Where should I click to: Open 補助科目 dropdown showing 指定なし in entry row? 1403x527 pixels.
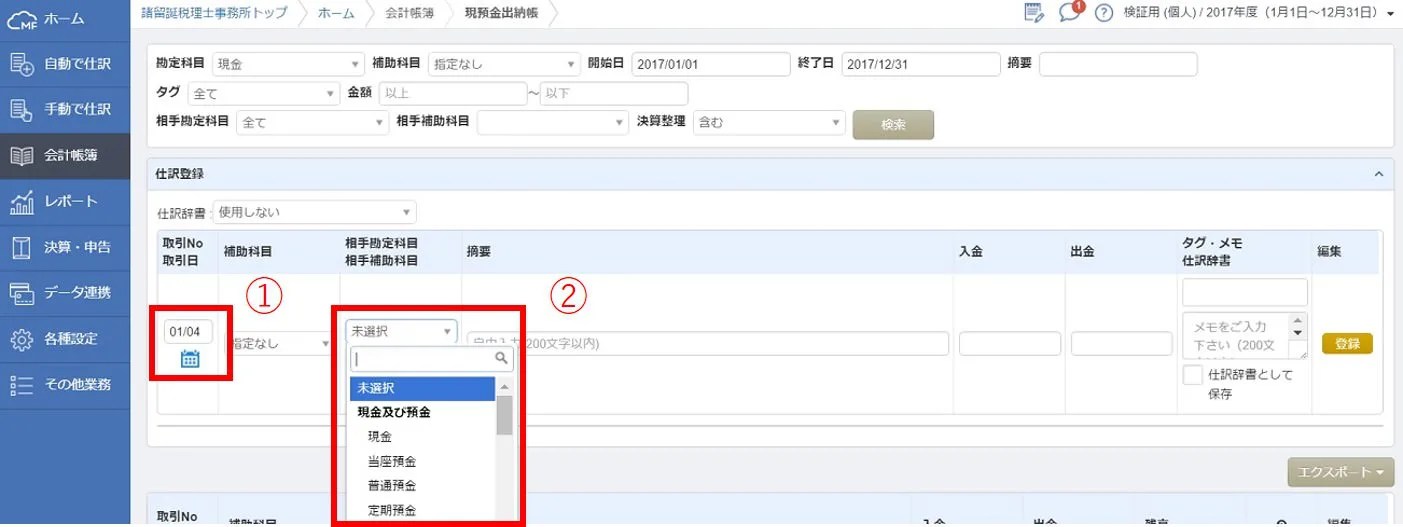click(277, 344)
